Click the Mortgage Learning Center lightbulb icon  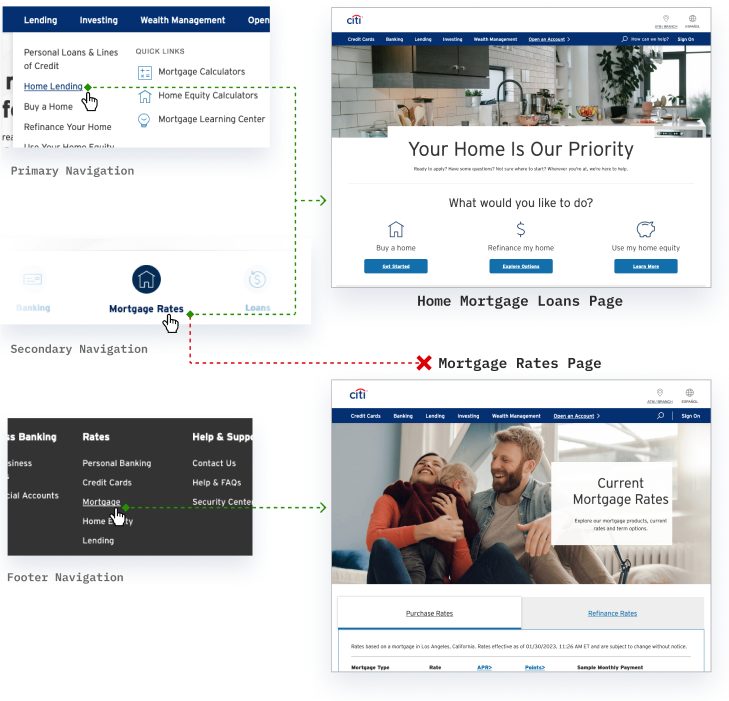(144, 120)
